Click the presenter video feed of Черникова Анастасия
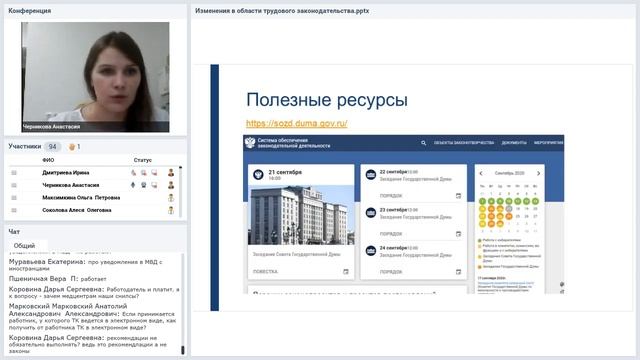This screenshot has height=360, width=640. 95,77
